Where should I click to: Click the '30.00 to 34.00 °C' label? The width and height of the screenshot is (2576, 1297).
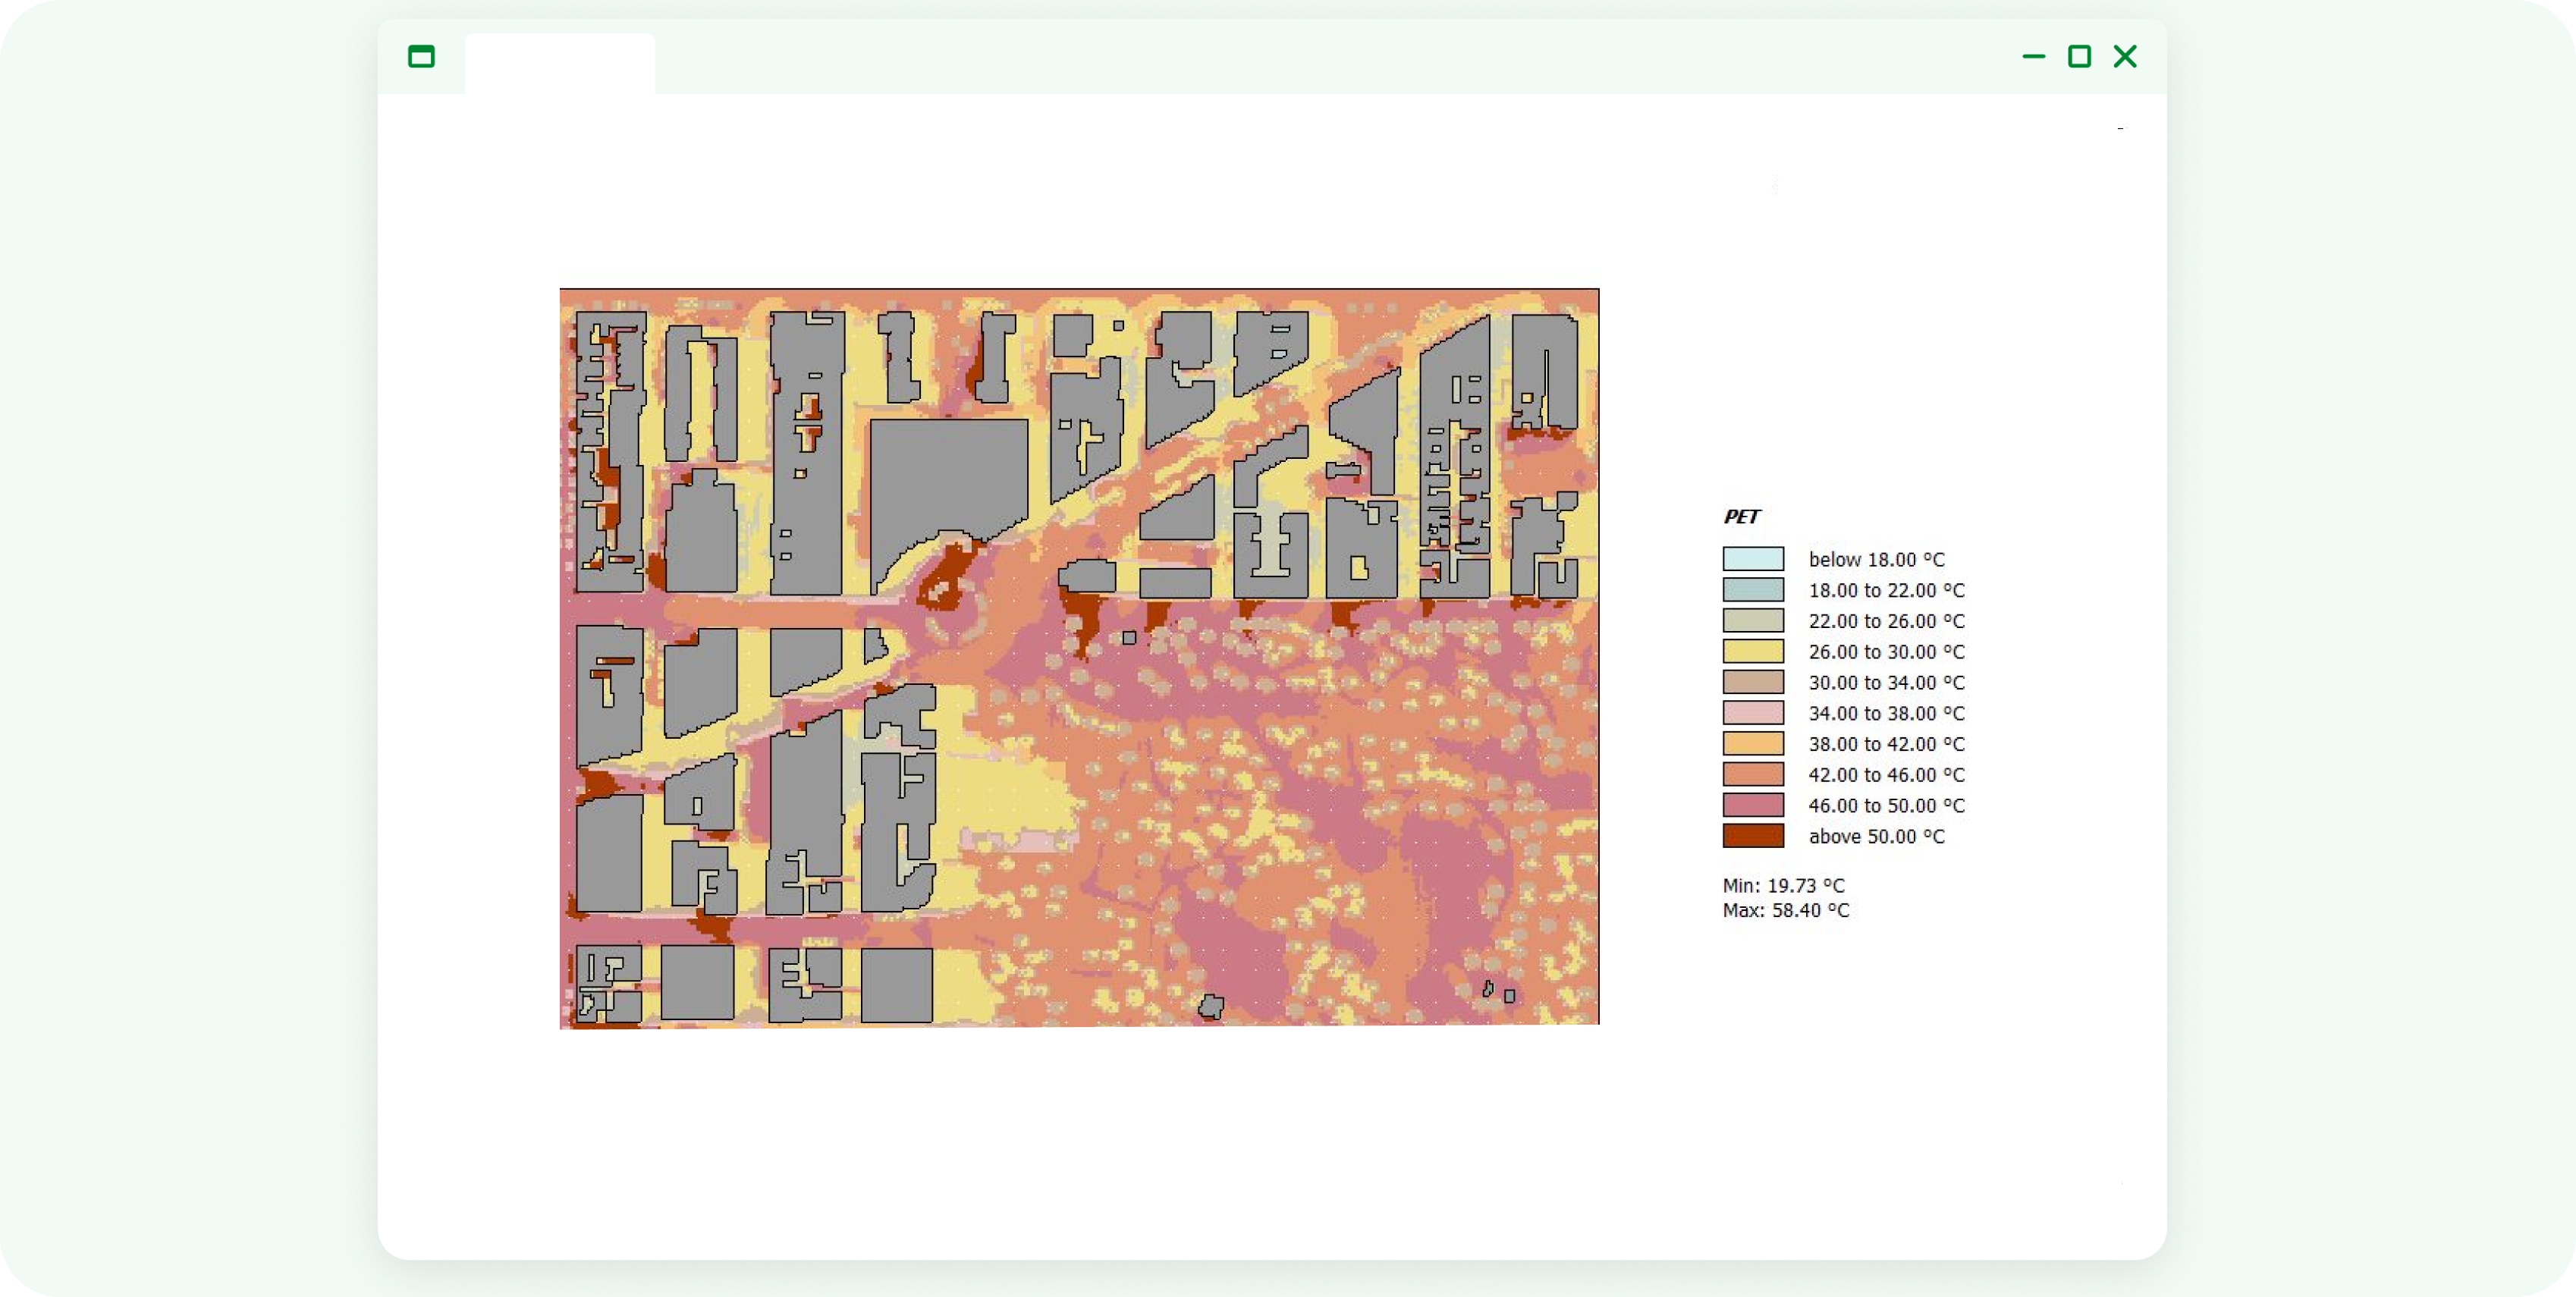(1886, 683)
